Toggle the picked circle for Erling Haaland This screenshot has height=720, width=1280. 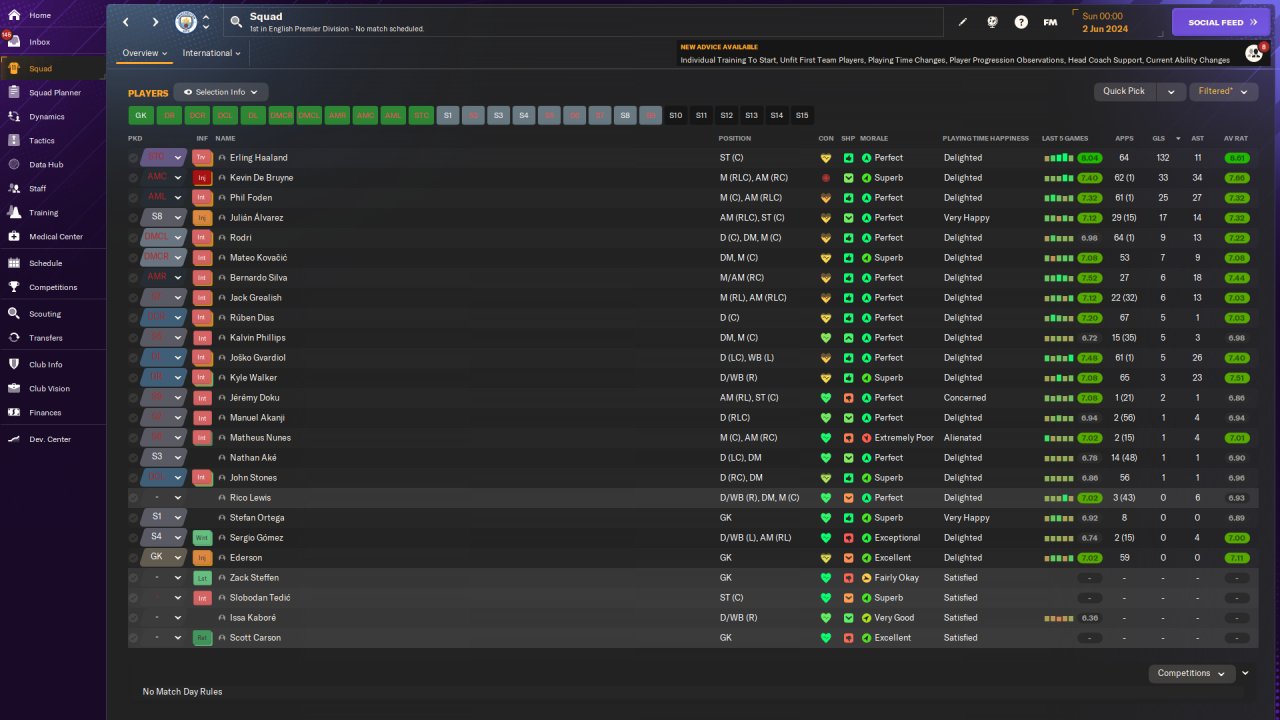click(134, 158)
